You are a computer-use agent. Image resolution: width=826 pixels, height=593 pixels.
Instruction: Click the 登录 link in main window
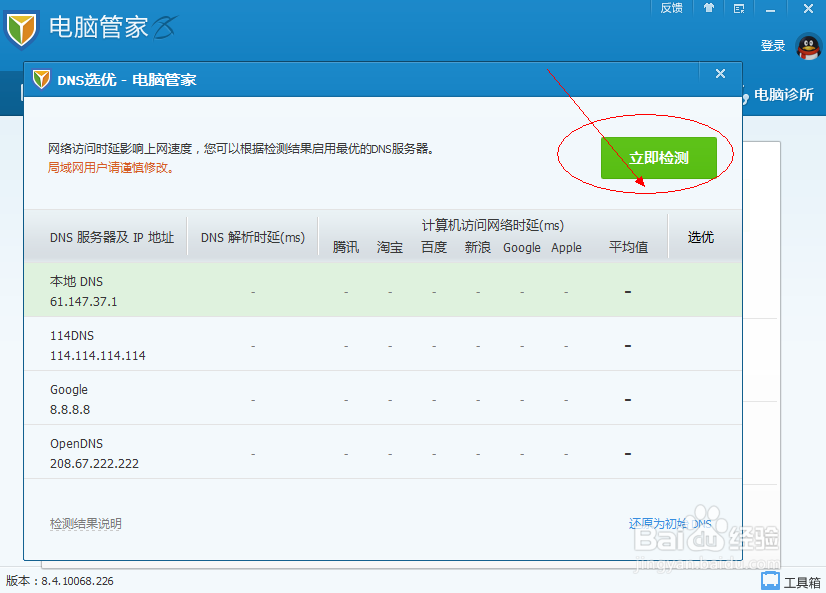click(x=773, y=46)
